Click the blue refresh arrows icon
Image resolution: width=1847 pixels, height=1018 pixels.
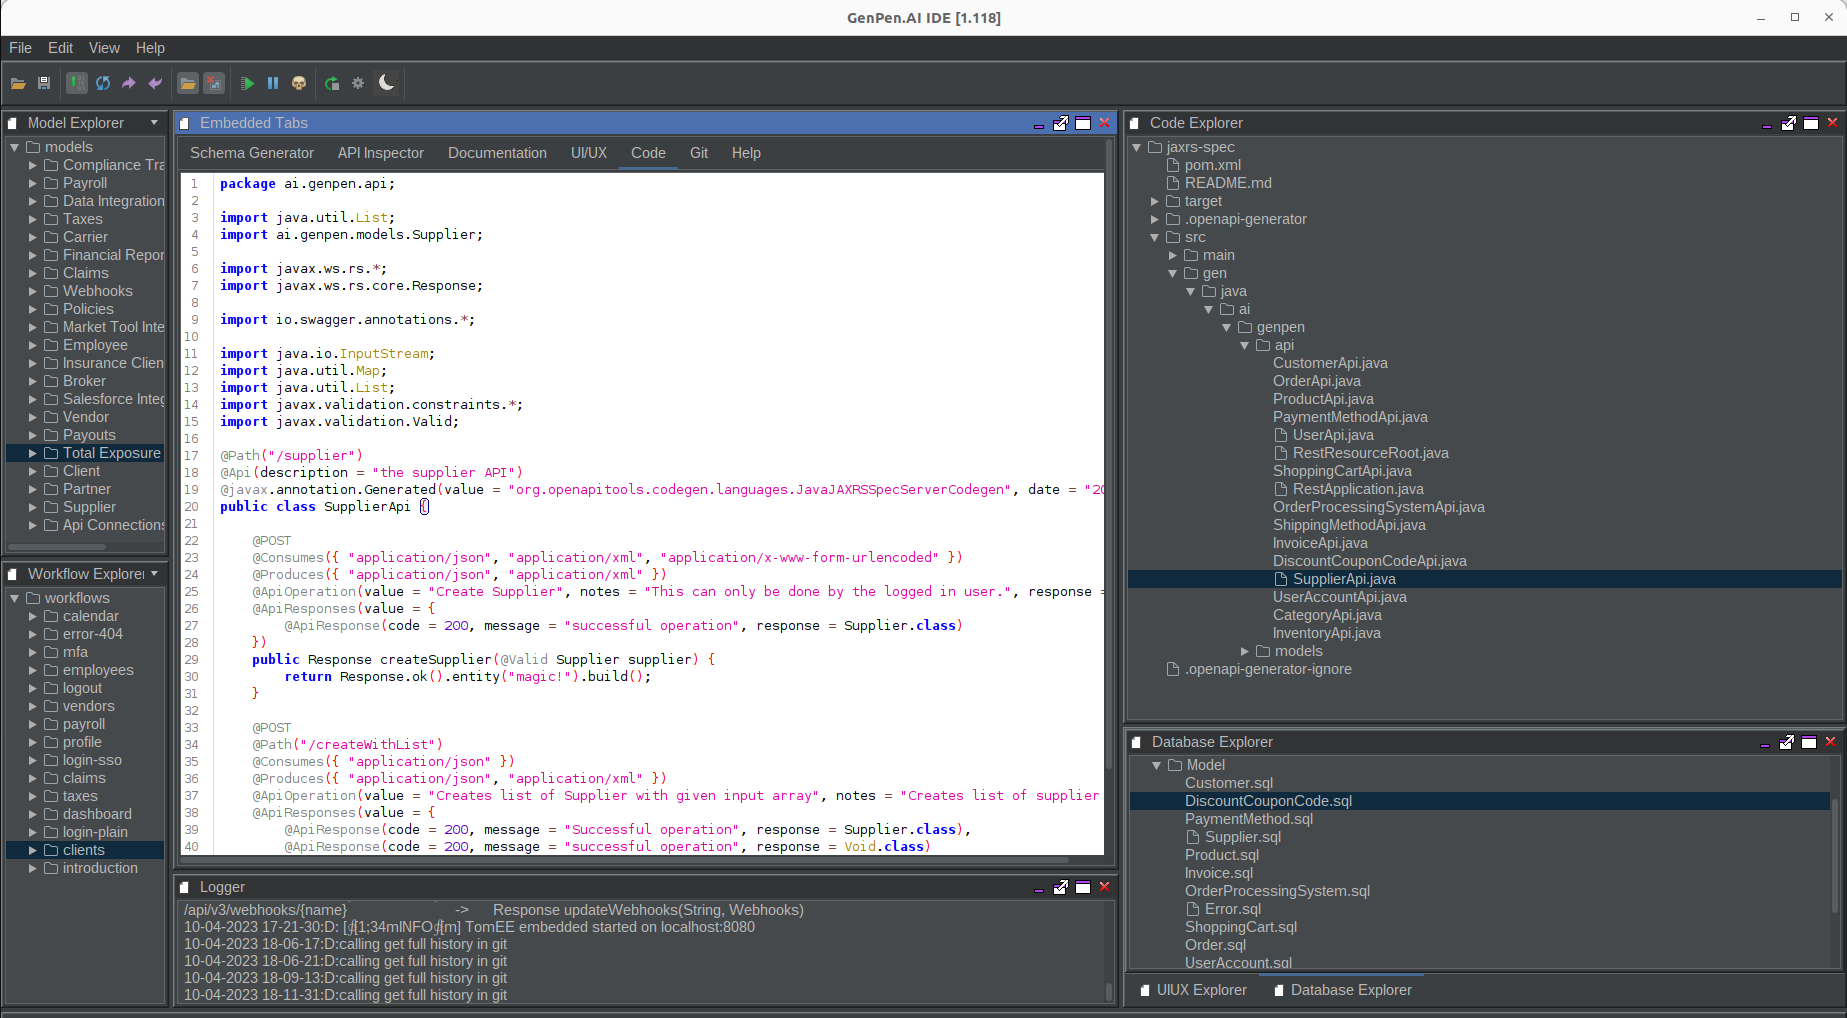(103, 83)
